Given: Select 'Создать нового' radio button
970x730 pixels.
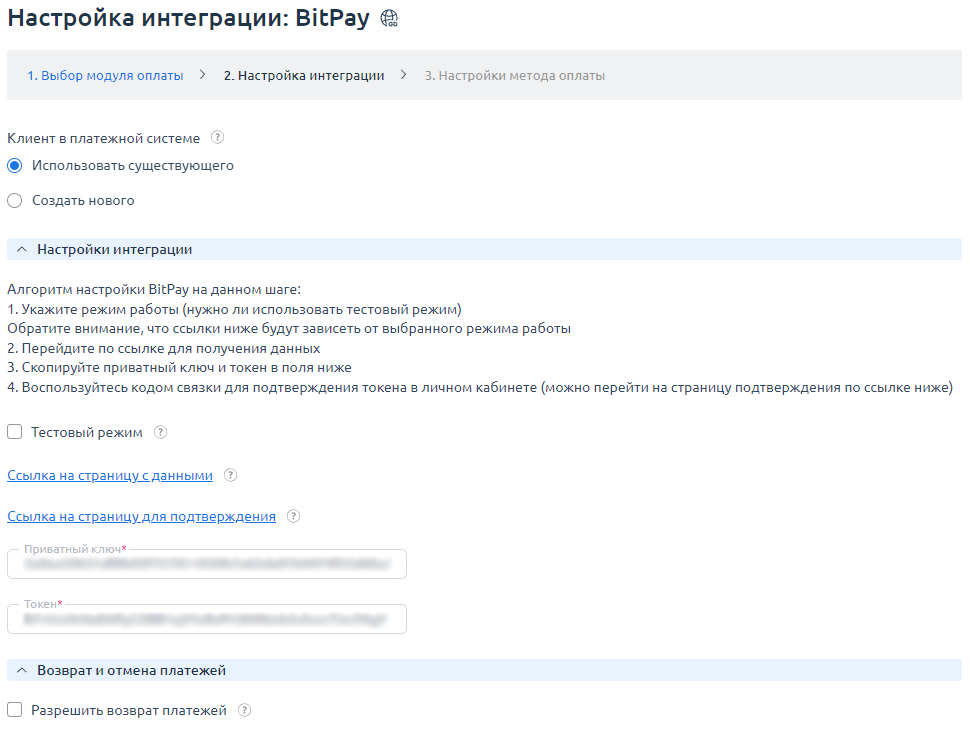Looking at the screenshot, I should pos(14,200).
